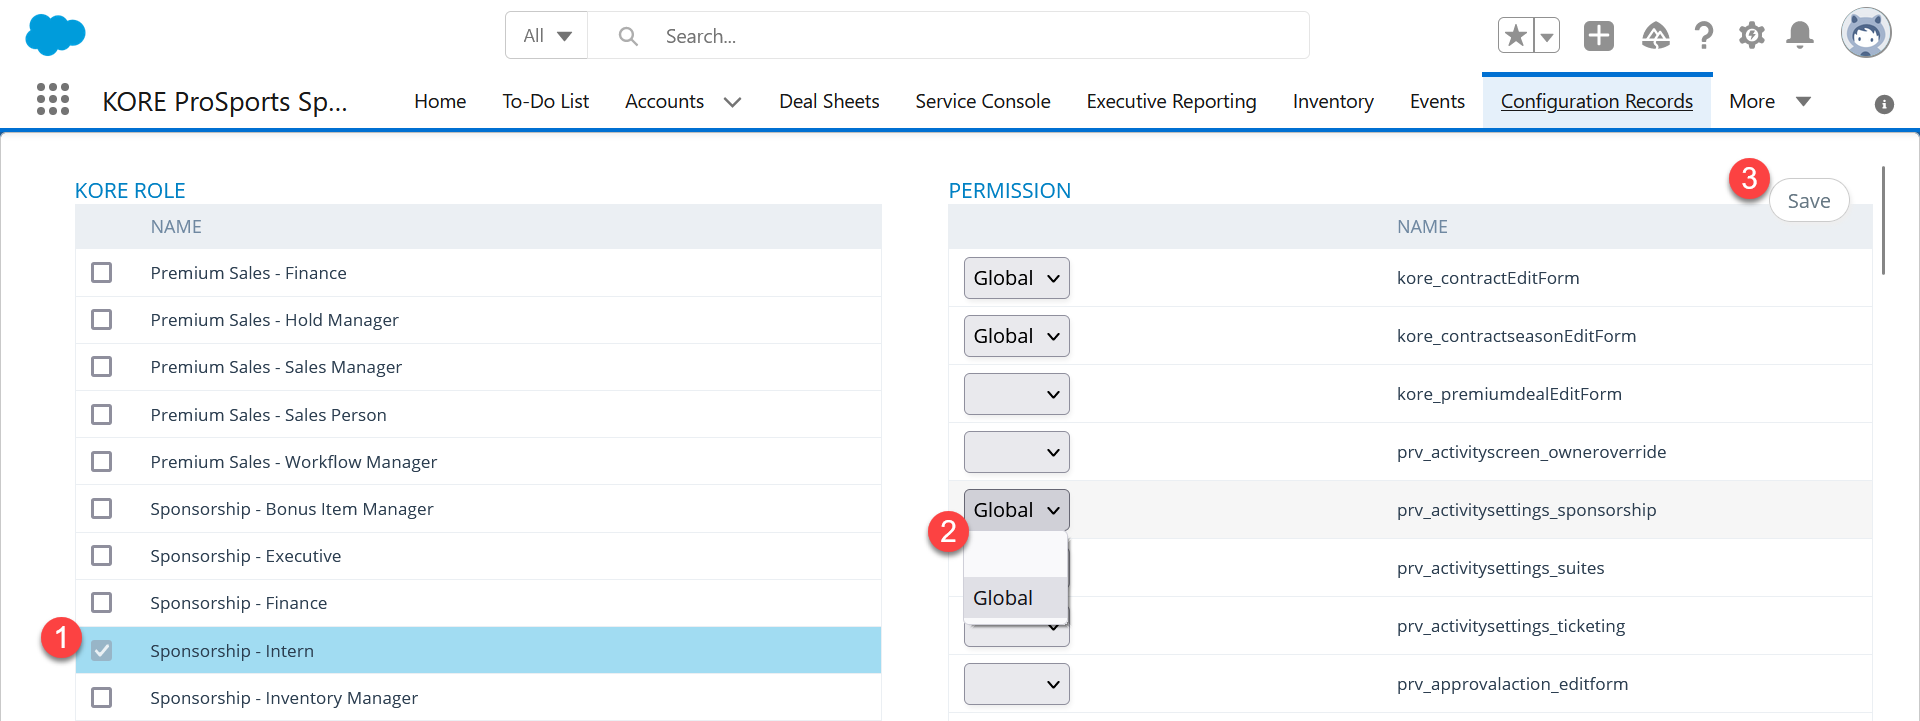This screenshot has height=721, width=1920.
Task: Check the Premium Sales - Finance role
Action: [101, 273]
